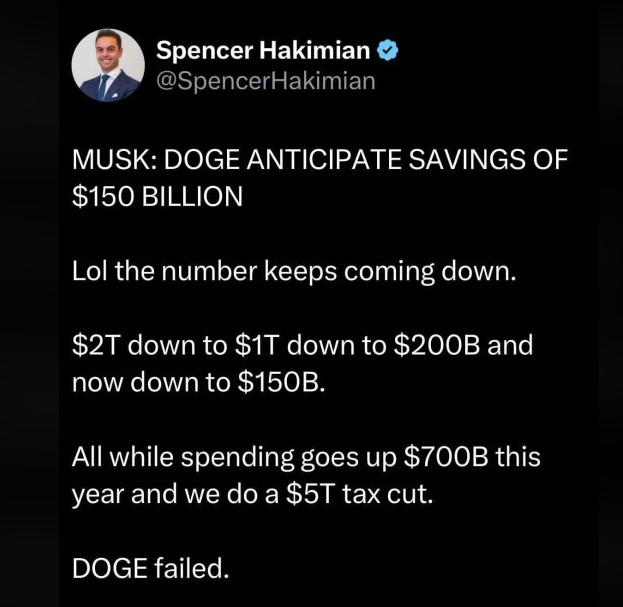
Task: Click the blue verified checkmark badge
Action: [x=387, y=50]
